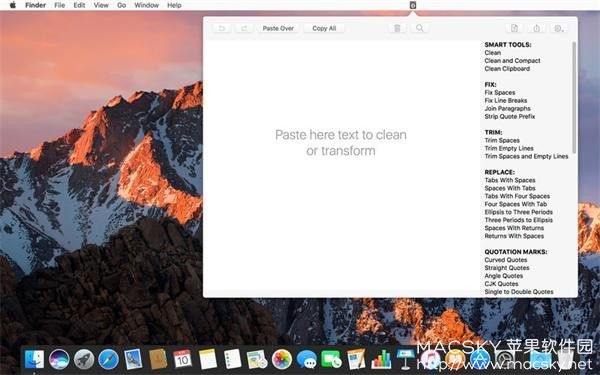This screenshot has width=600, height=375.
Task: Open the Window menu
Action: click(x=147, y=5)
